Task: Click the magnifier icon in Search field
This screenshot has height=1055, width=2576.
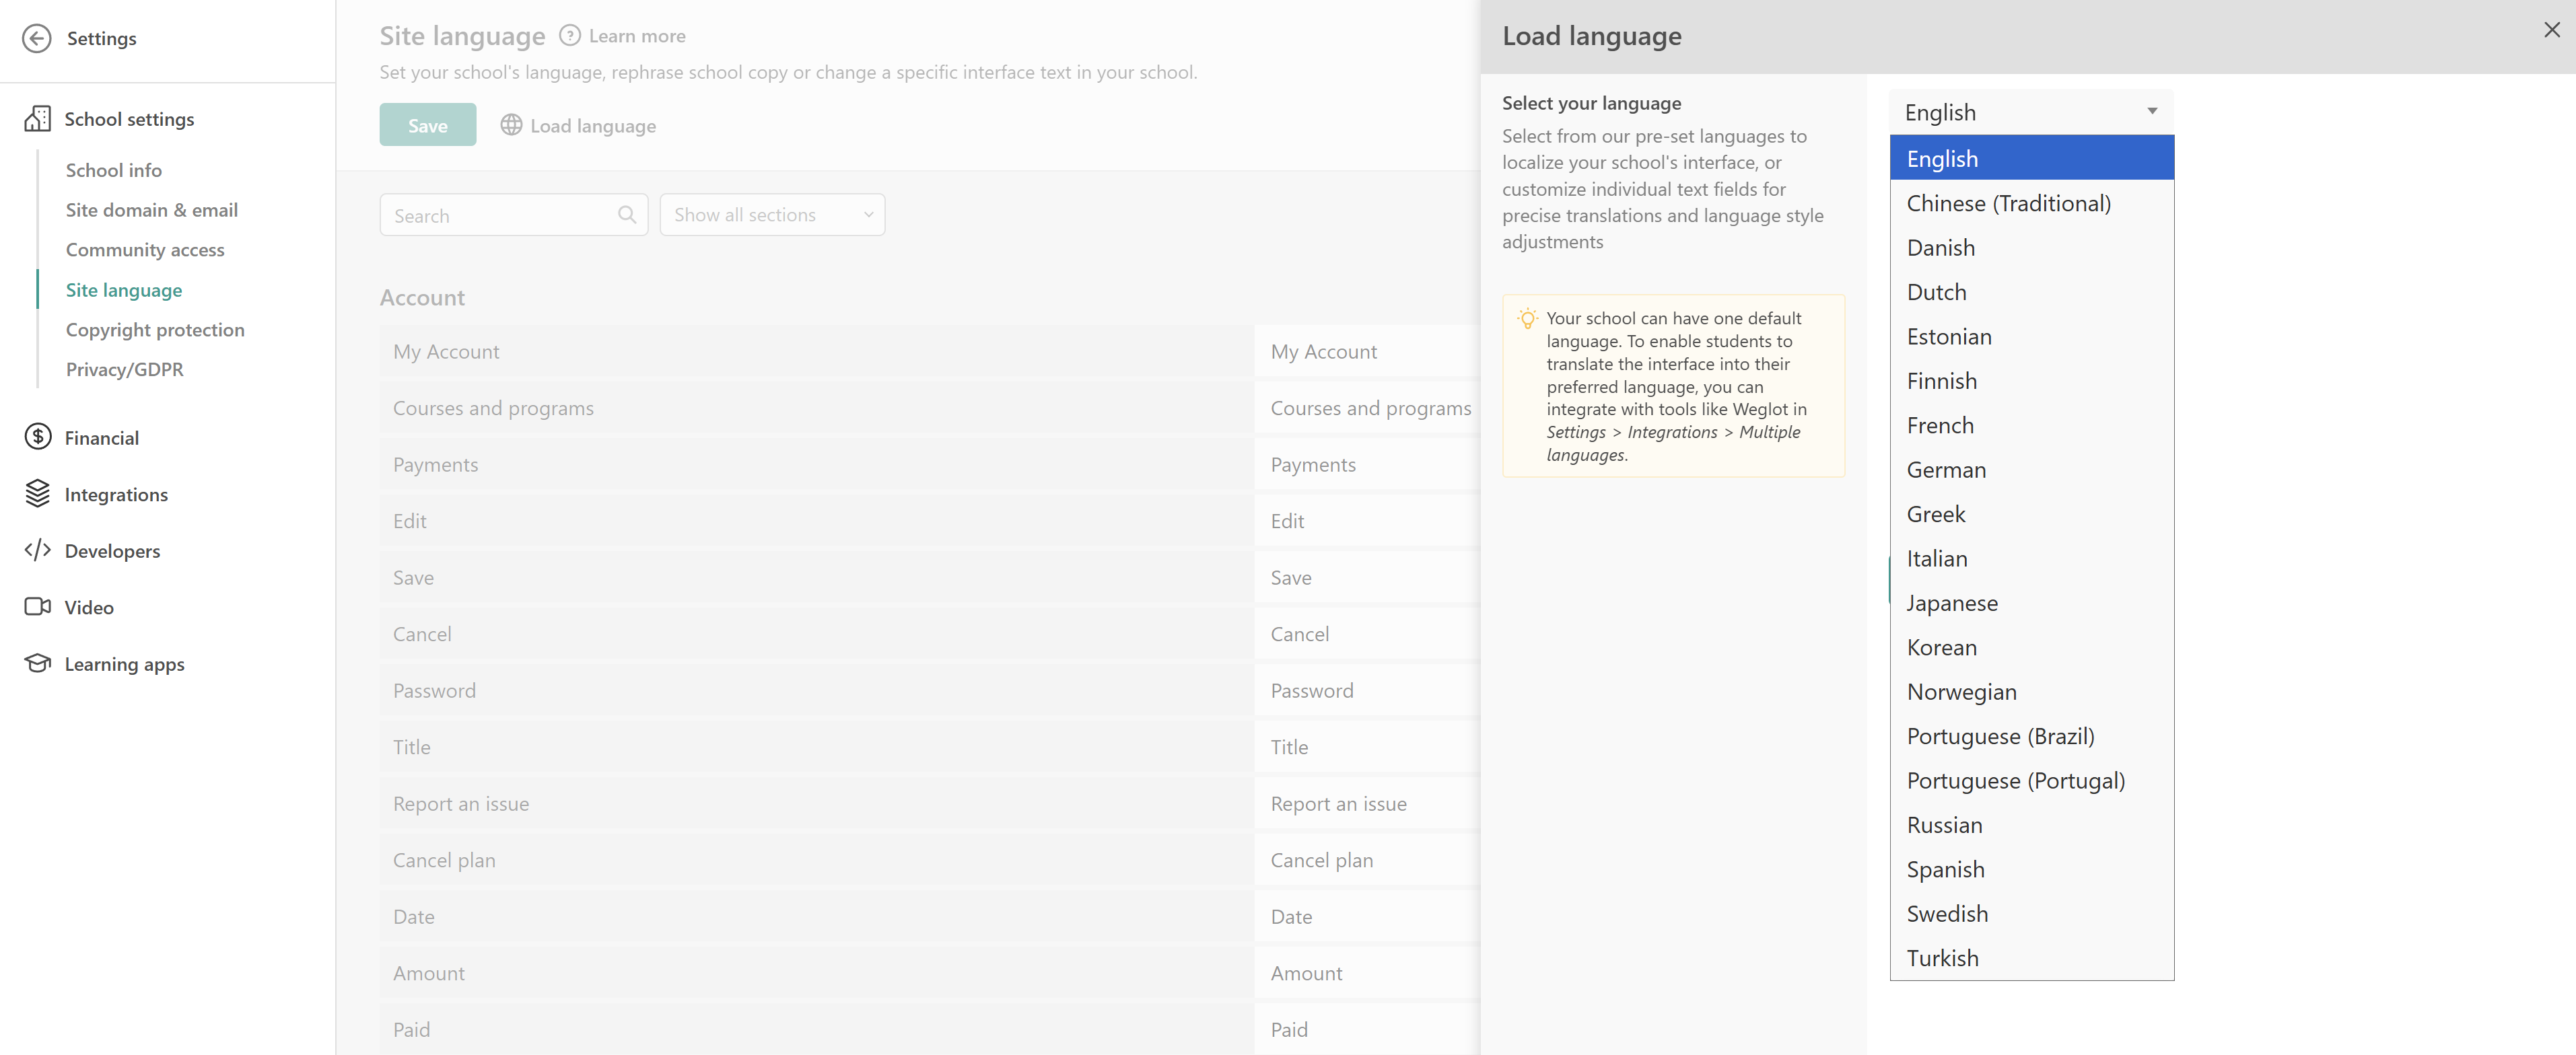Action: pyautogui.click(x=627, y=215)
